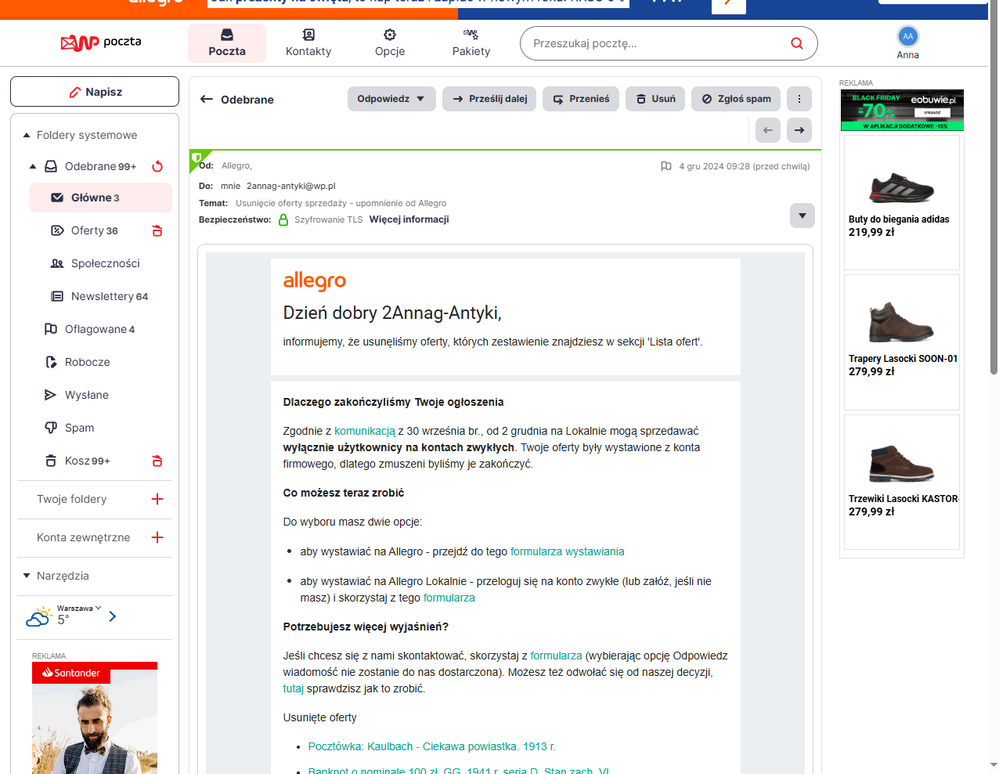Click the red search magnifier icon

[x=796, y=43]
